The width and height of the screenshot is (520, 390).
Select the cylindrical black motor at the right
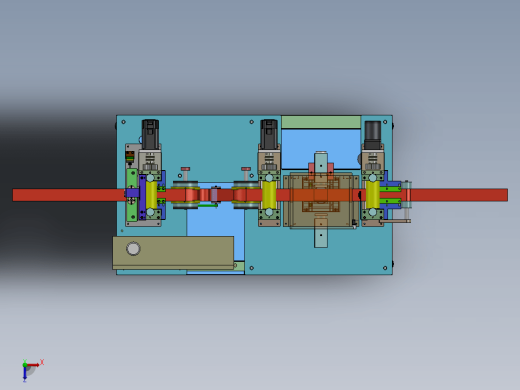[373, 135]
